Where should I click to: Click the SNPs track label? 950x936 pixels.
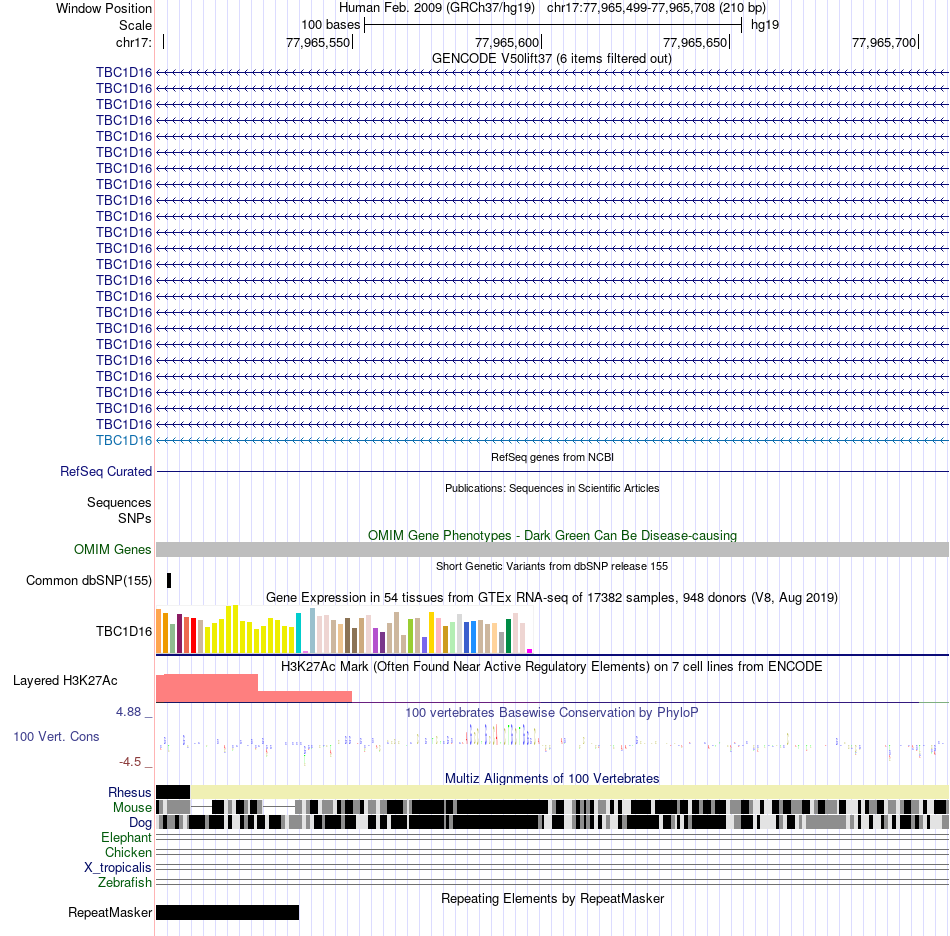[135, 519]
